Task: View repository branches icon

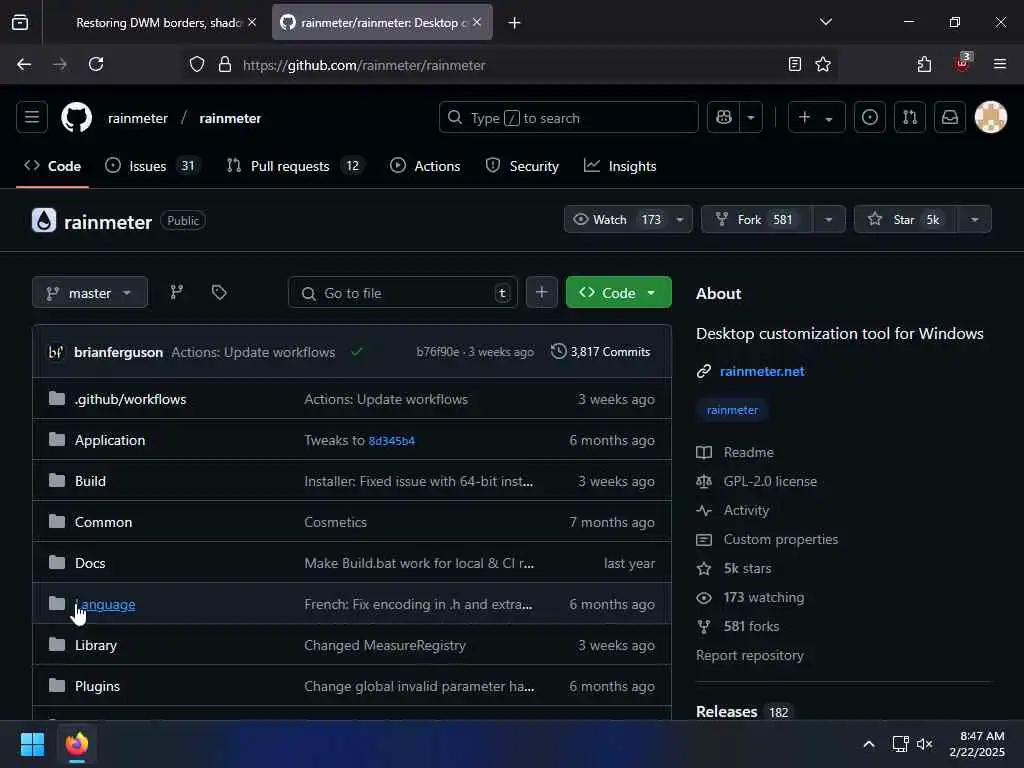Action: click(176, 293)
